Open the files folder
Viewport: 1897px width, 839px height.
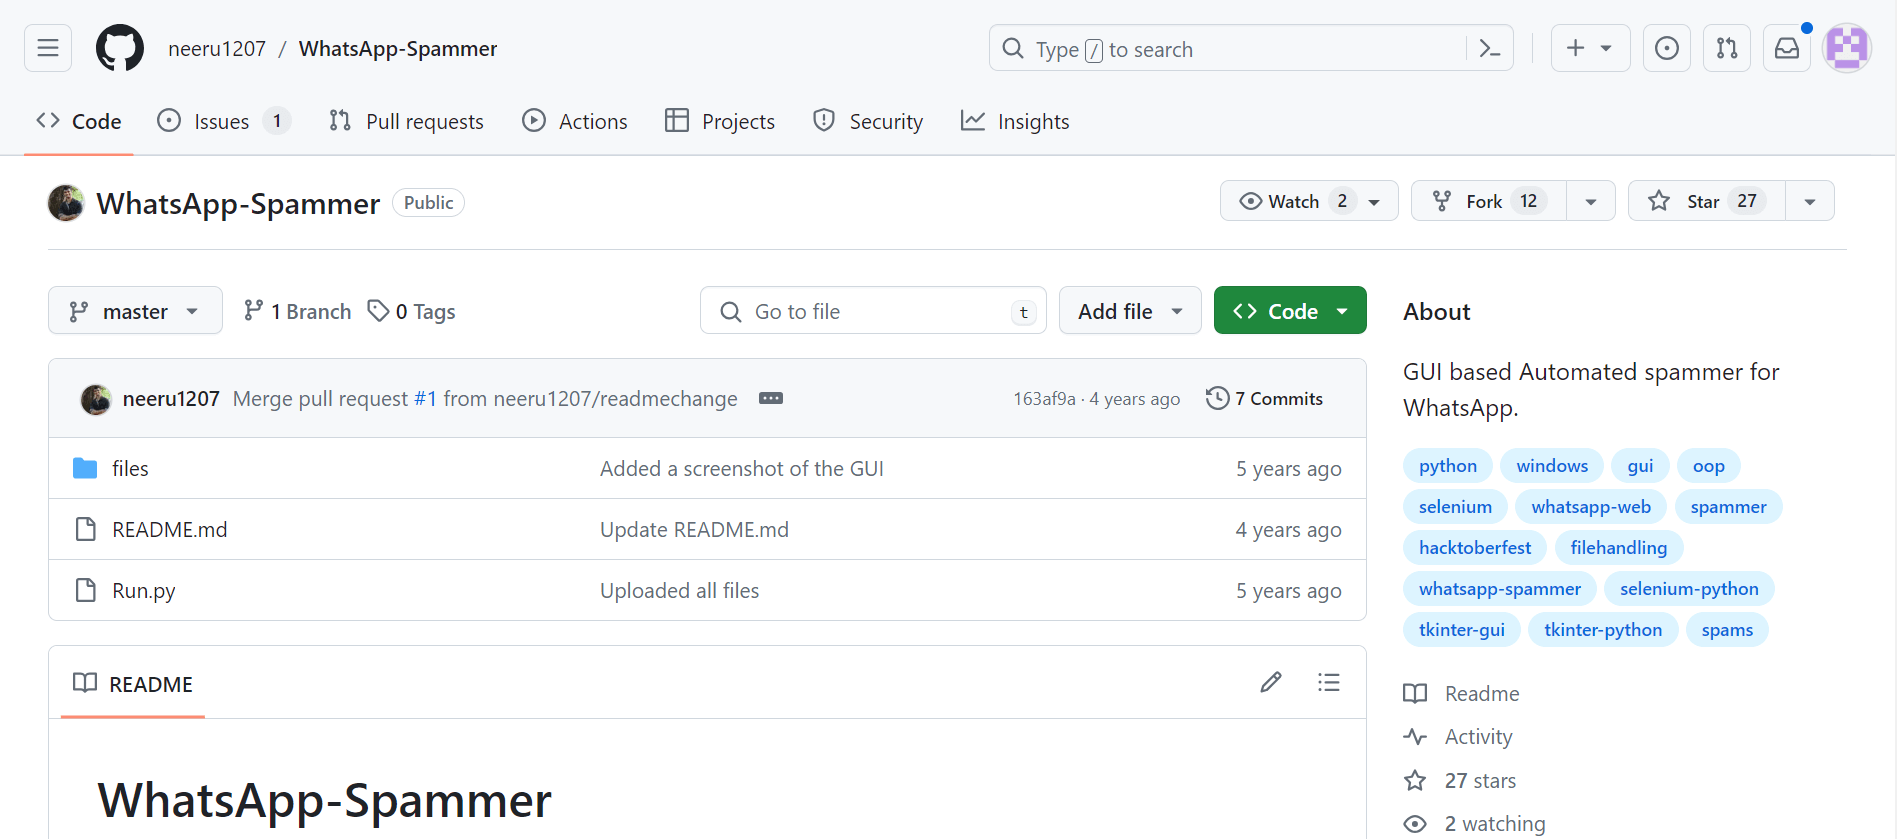tap(130, 469)
